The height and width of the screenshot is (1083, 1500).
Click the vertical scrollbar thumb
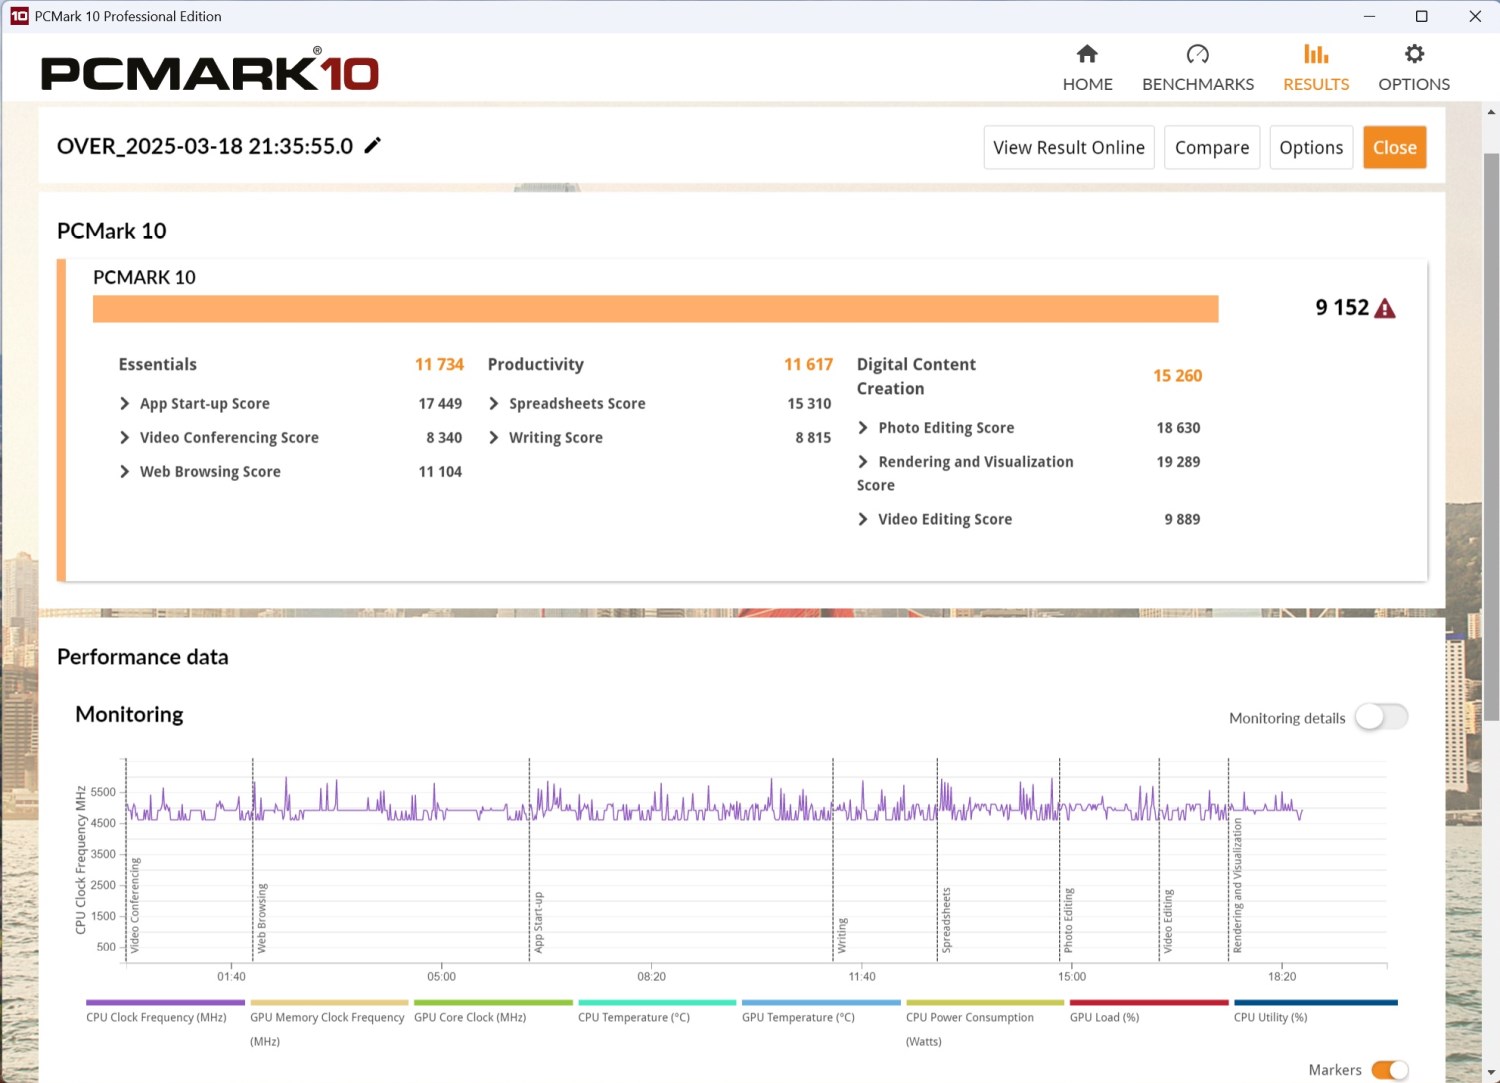click(x=1491, y=435)
